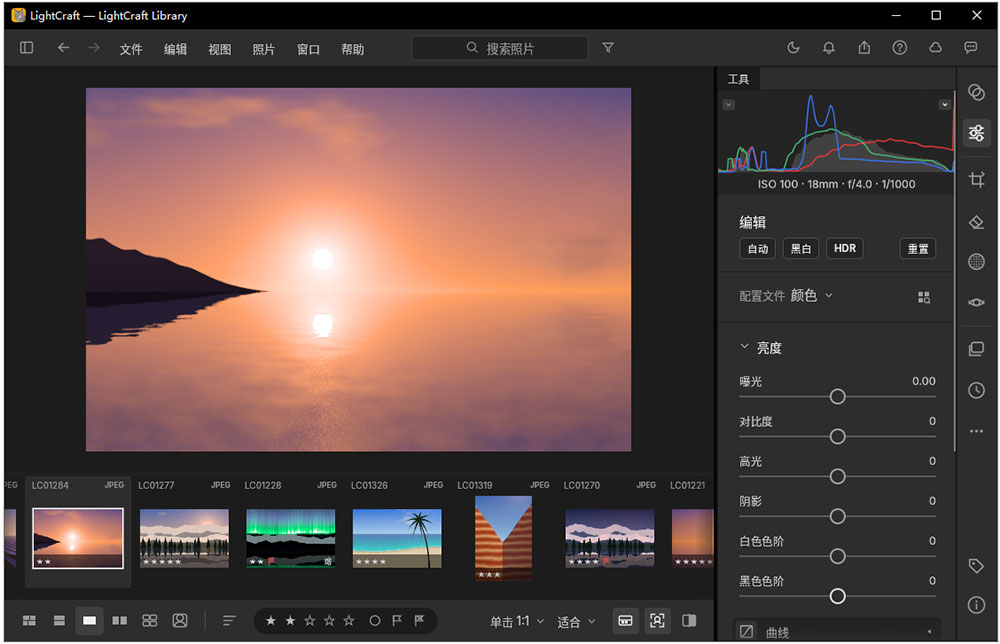Go back with the left arrow
The image size is (1000, 644).
point(63,48)
